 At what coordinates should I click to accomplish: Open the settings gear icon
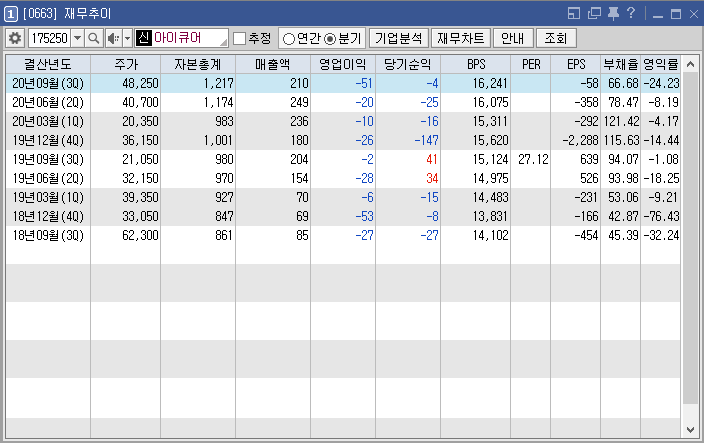15,38
